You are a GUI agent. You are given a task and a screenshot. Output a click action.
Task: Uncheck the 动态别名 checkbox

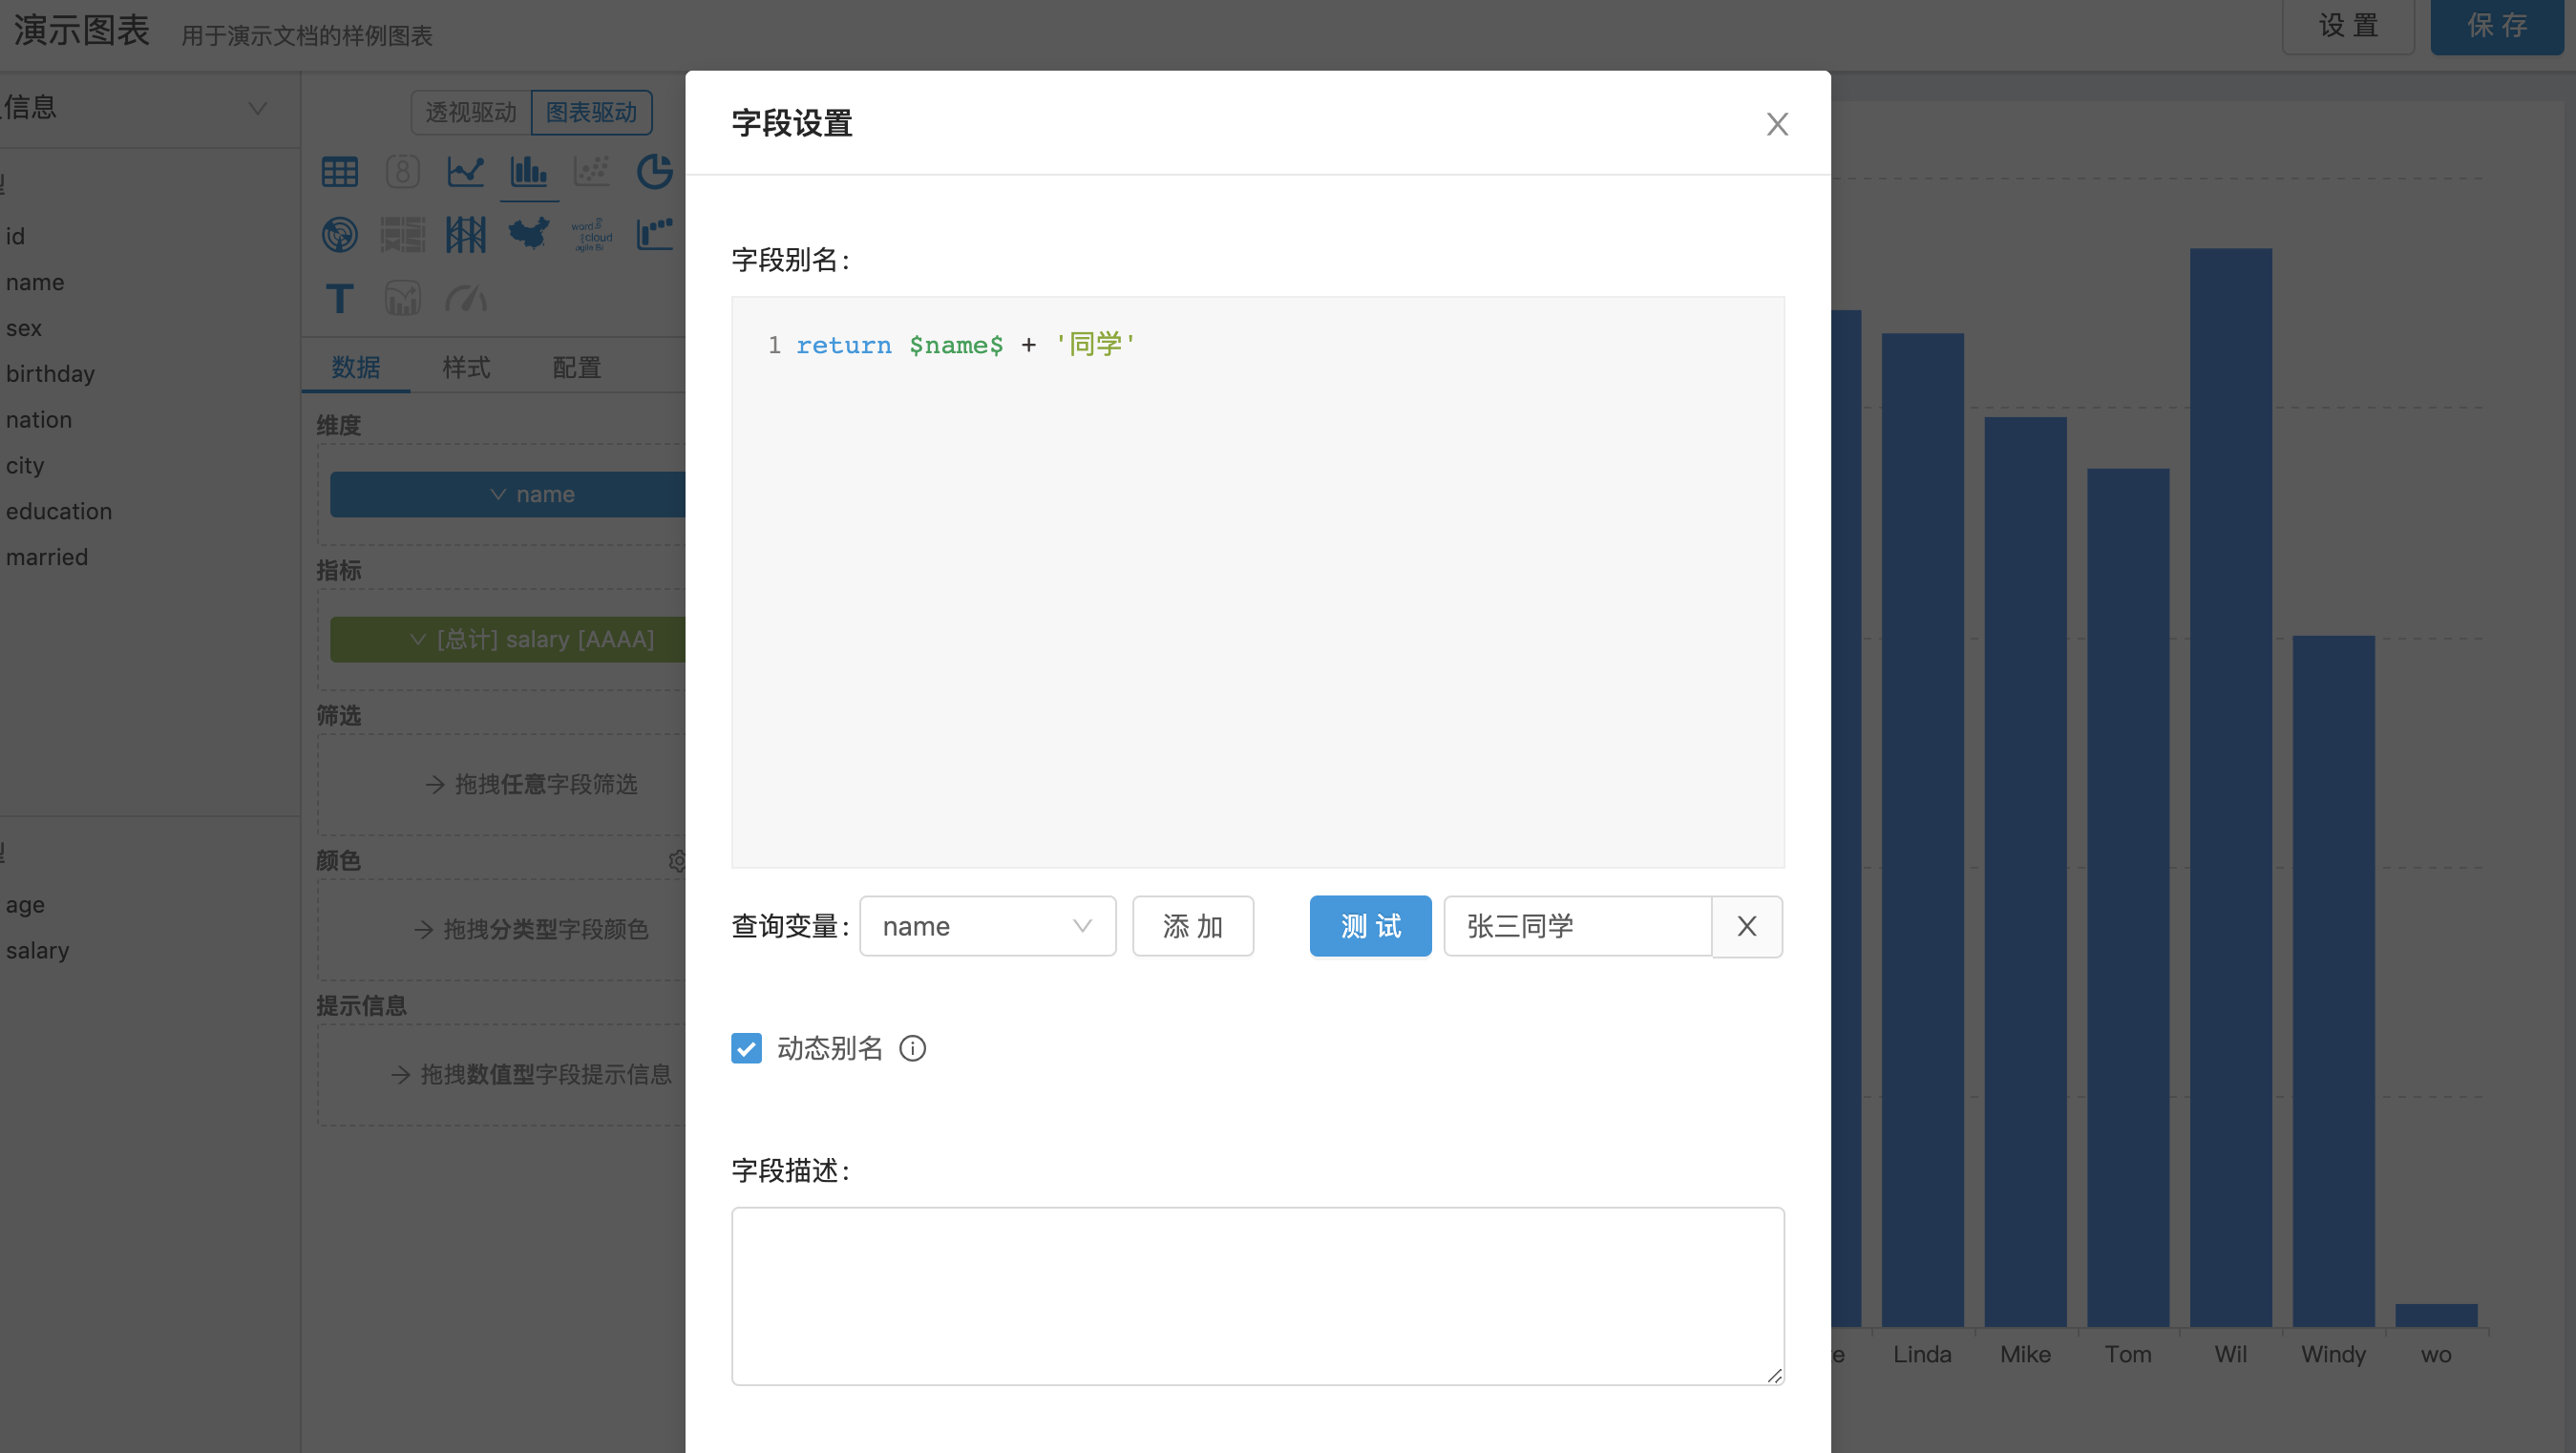click(746, 1048)
